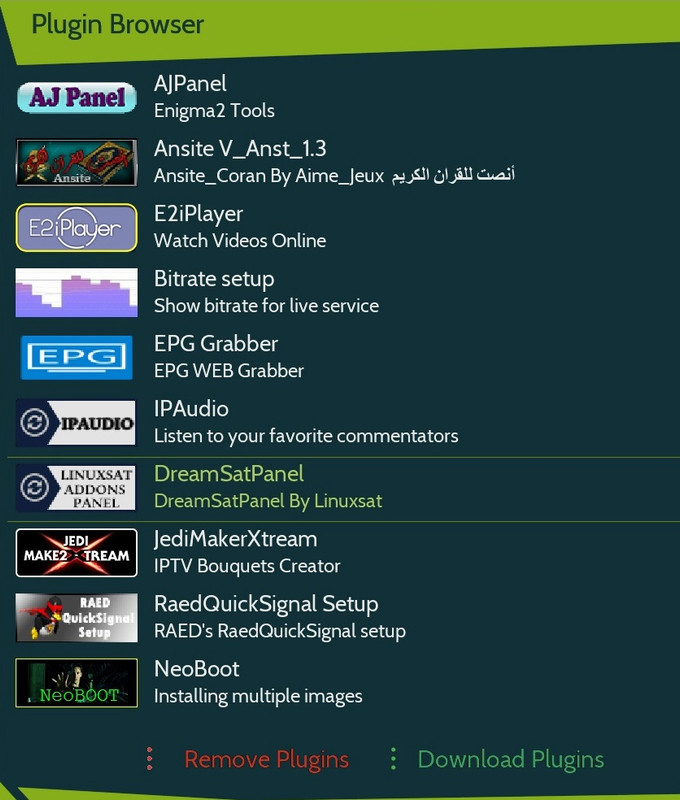This screenshot has width=680, height=800.
Task: Click the Ansite_Coran By Aime_Jeux description
Action: click(x=334, y=176)
